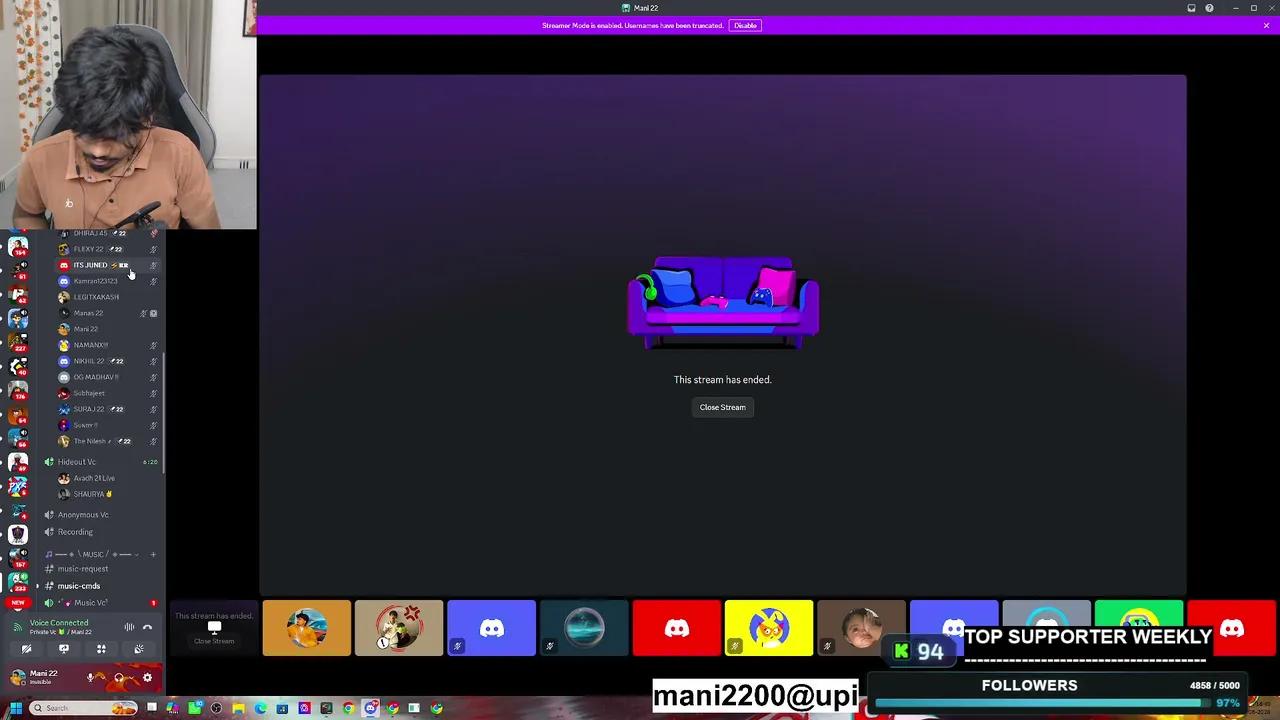Turn on camera in voice panel

click(x=26, y=649)
